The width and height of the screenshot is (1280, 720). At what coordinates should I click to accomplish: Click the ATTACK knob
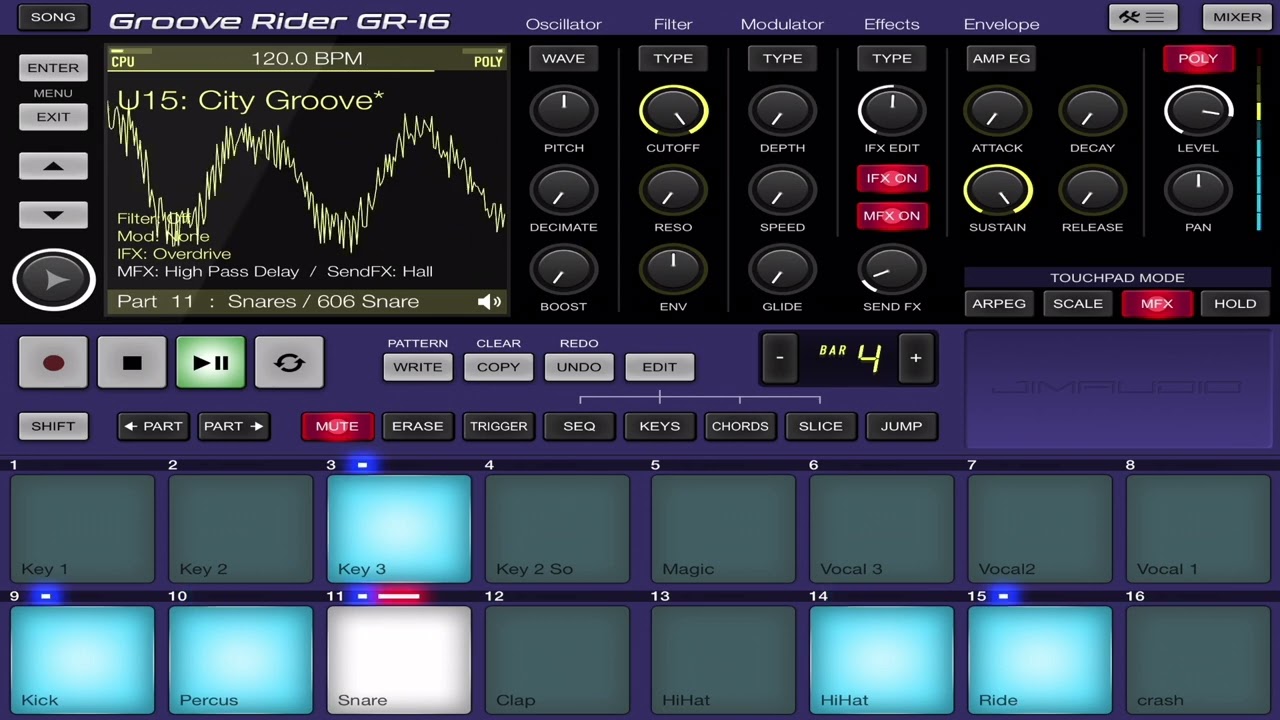tap(997, 111)
